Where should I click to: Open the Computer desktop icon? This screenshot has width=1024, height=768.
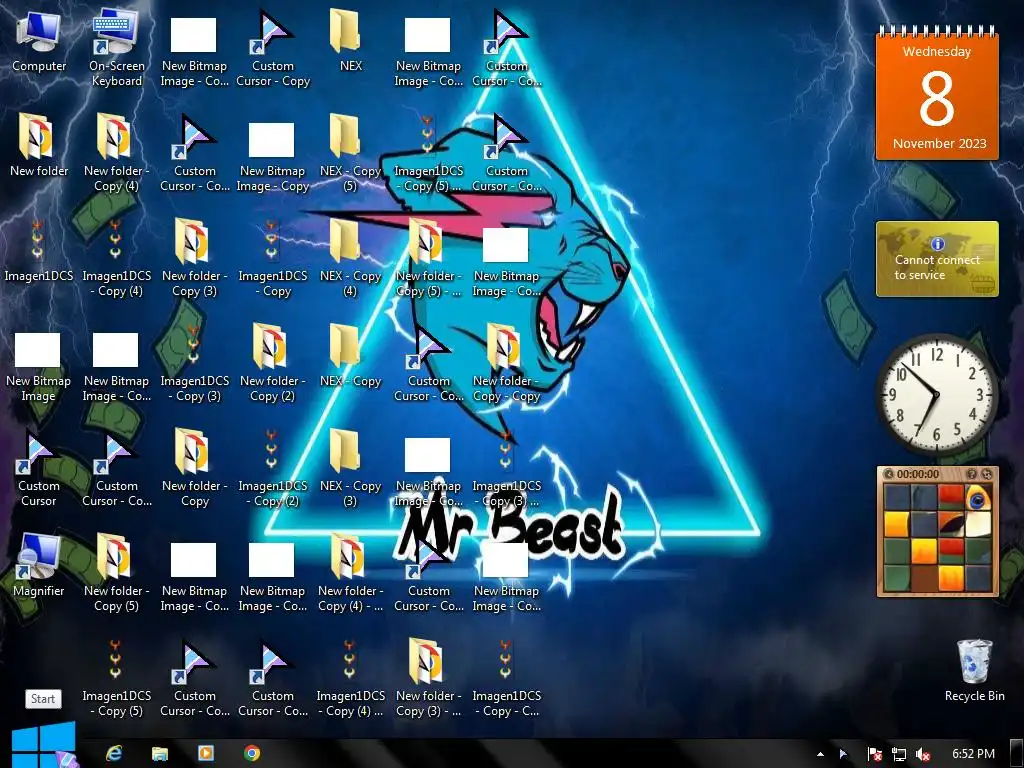(x=39, y=42)
